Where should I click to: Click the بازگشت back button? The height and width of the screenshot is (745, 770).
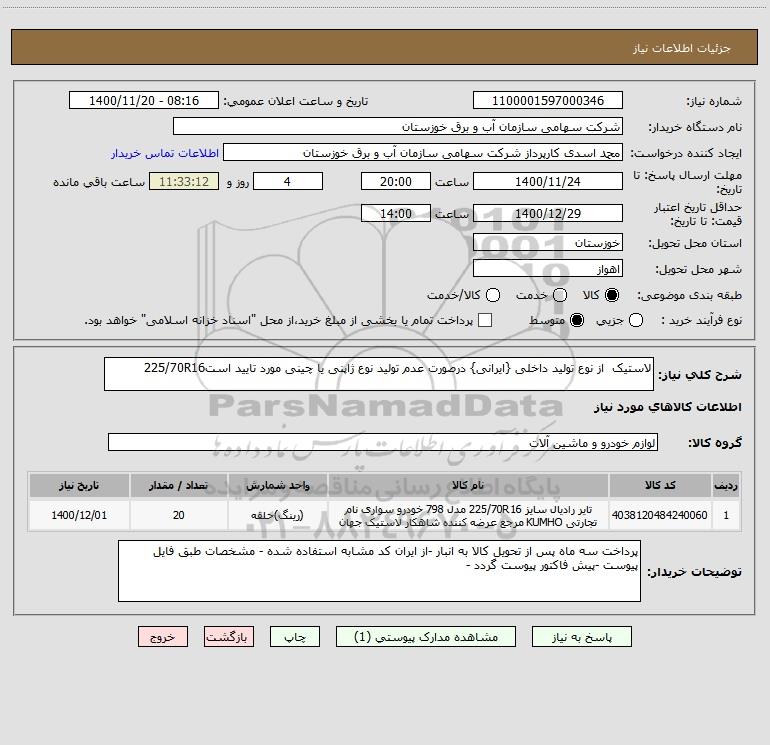coord(229,637)
